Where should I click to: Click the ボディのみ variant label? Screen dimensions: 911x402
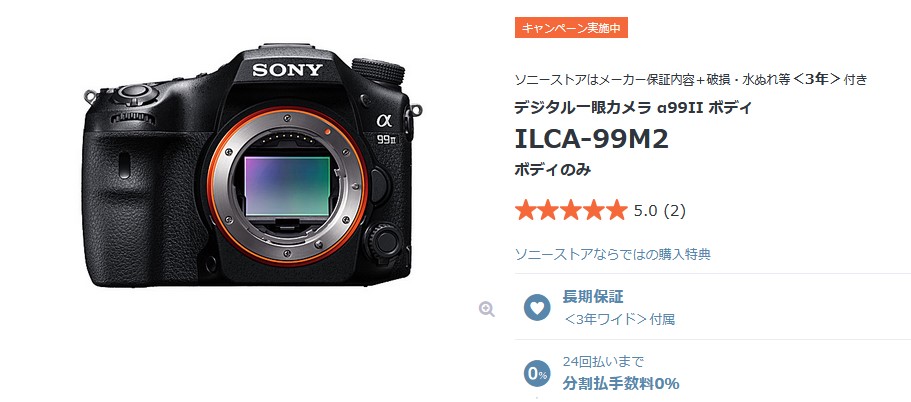pyautogui.click(x=553, y=170)
